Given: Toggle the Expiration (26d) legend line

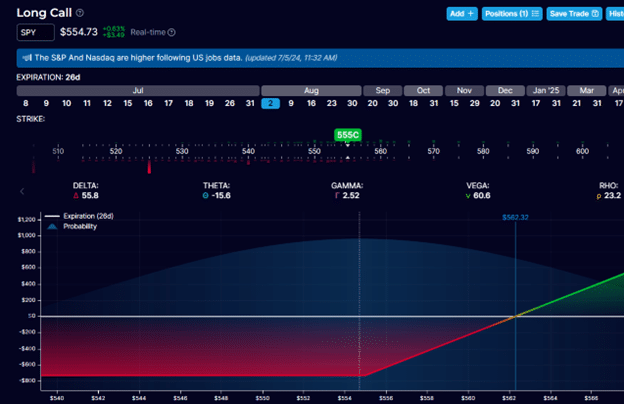Looking at the screenshot, I should [x=80, y=217].
